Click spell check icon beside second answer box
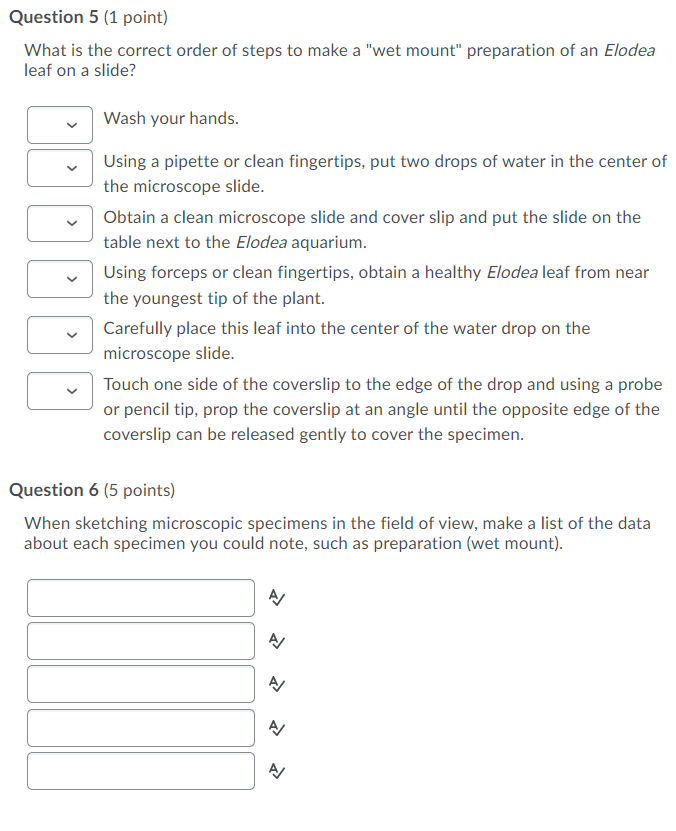The image size is (676, 831). point(277,641)
